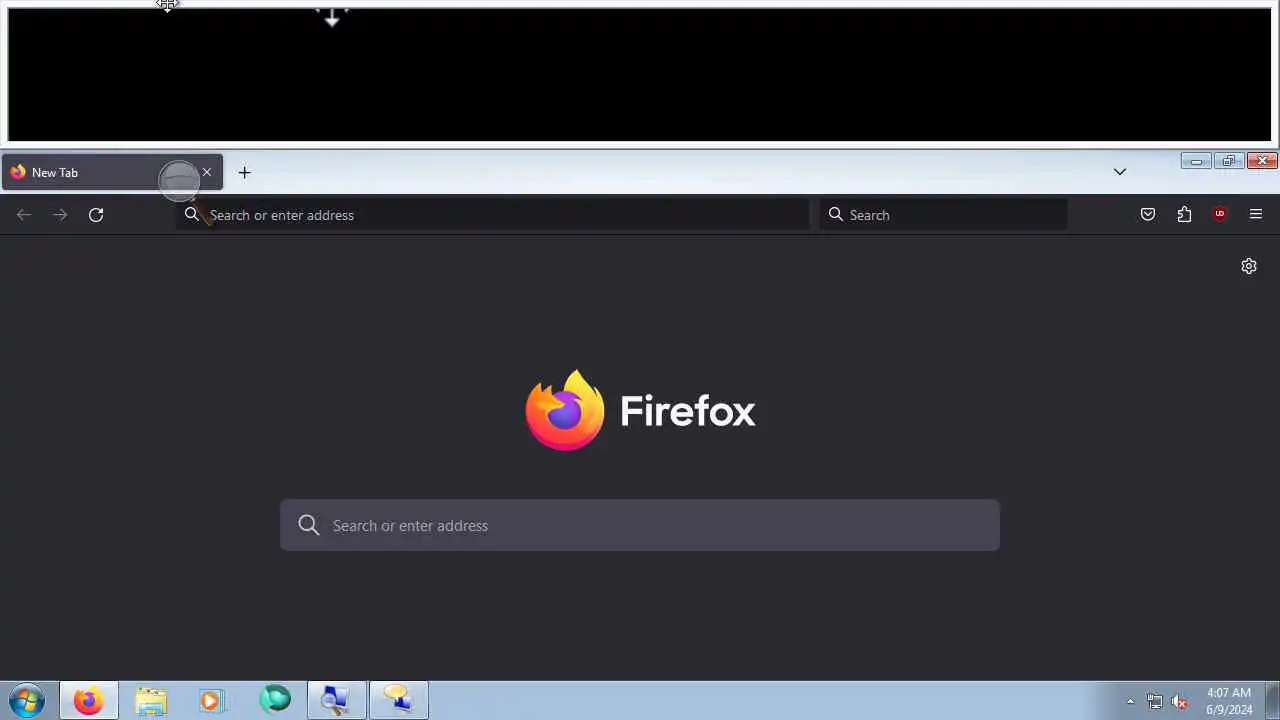Open the Windows Start menu
Viewport: 1280px width, 720px height.
(27, 700)
